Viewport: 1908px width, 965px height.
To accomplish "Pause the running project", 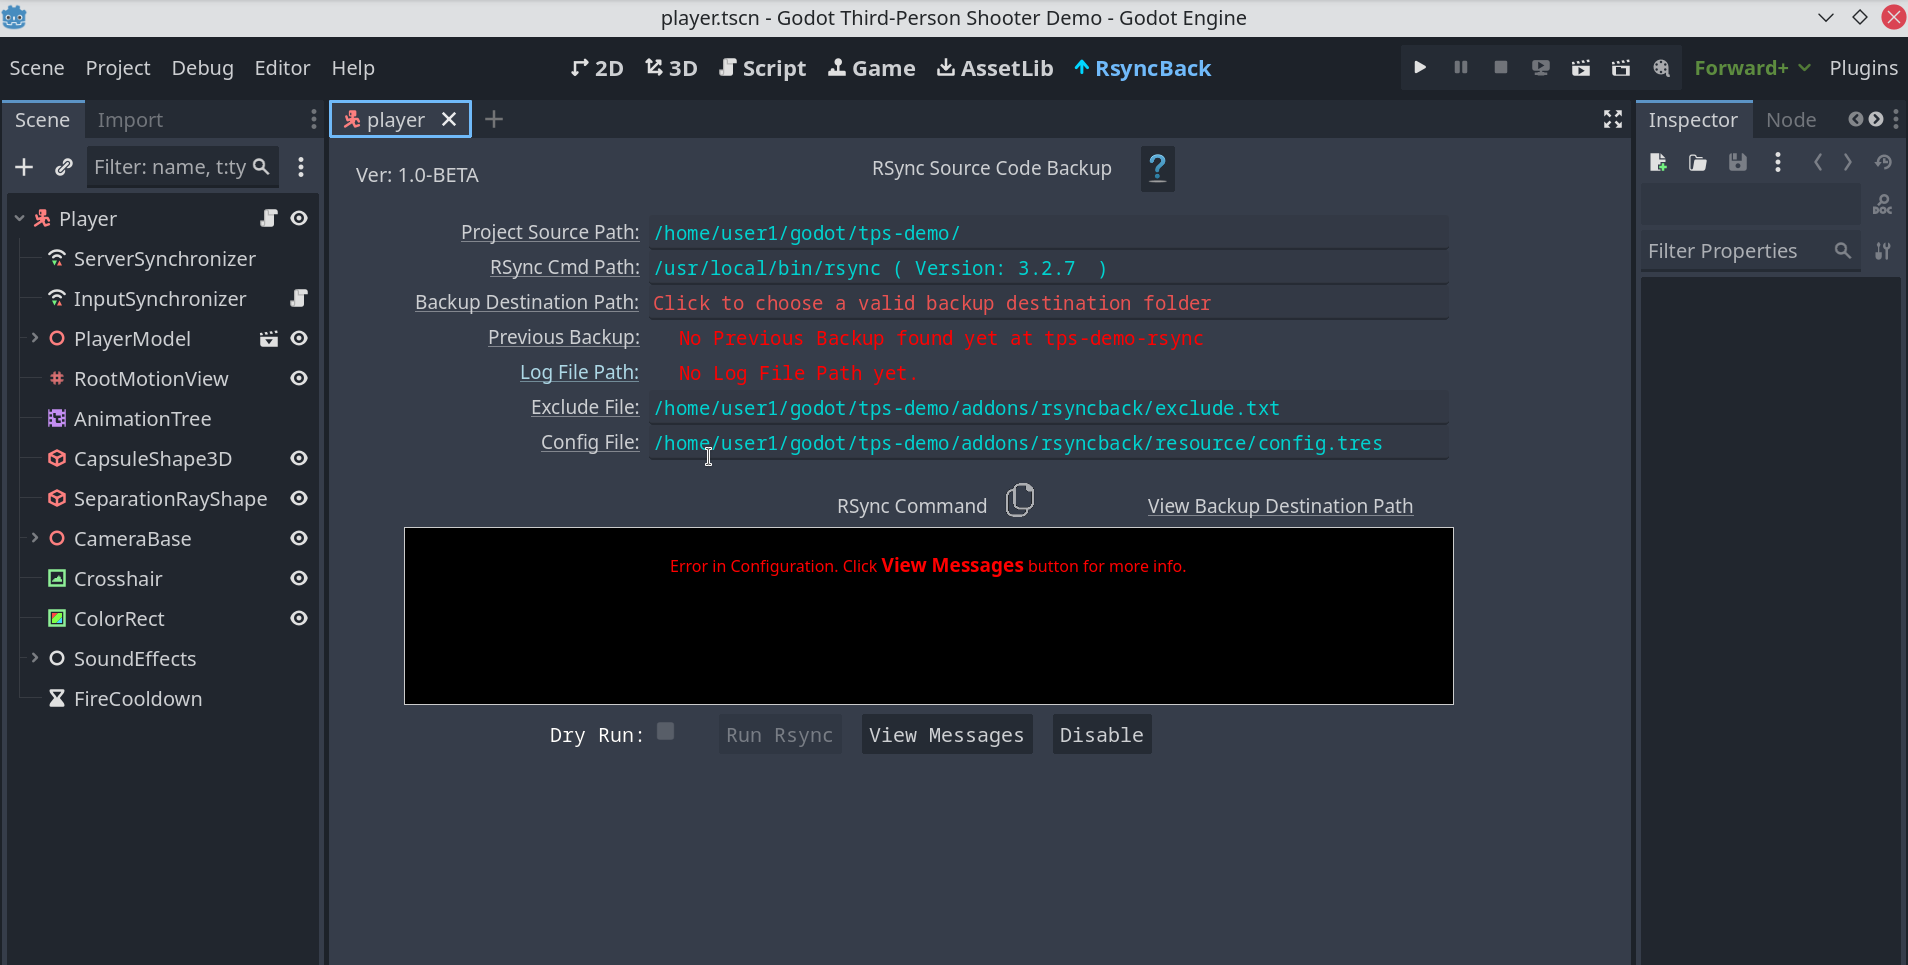I will click(x=1460, y=67).
